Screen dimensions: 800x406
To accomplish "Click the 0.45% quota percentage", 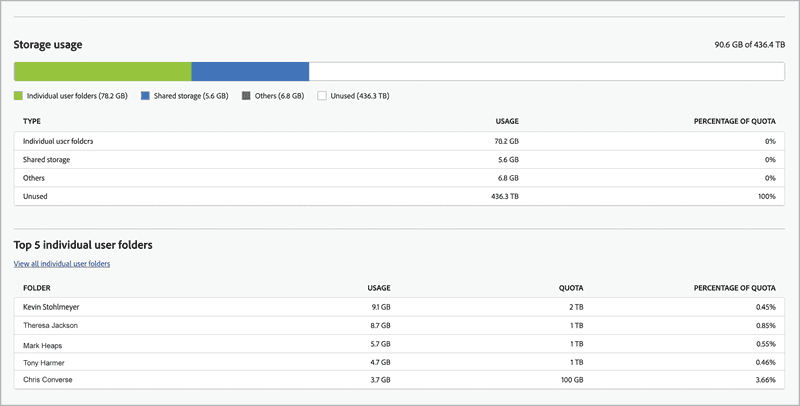I will [x=766, y=307].
